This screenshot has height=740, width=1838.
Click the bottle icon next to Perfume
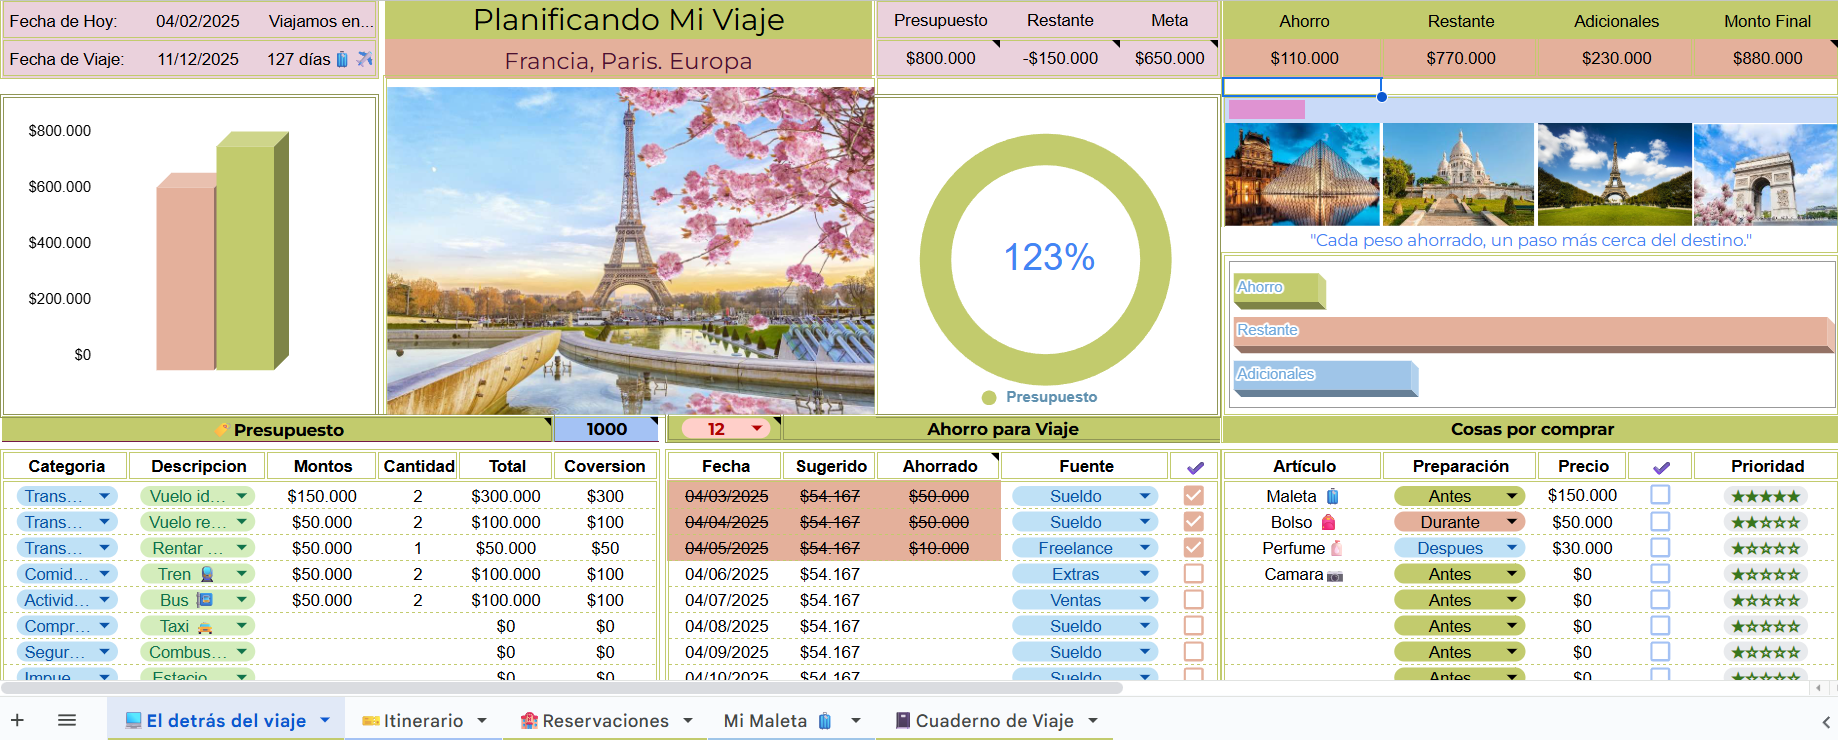(x=1336, y=548)
